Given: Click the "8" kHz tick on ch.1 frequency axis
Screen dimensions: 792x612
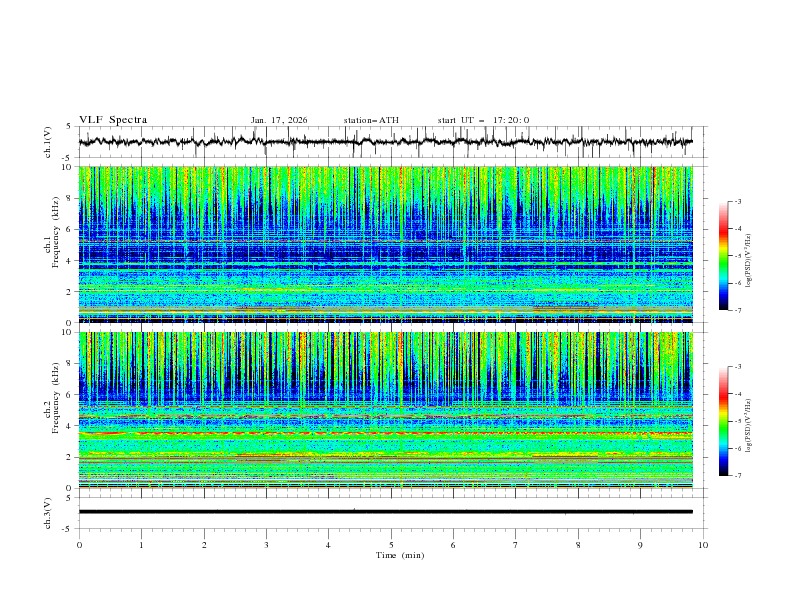Looking at the screenshot, I should 70,198.
